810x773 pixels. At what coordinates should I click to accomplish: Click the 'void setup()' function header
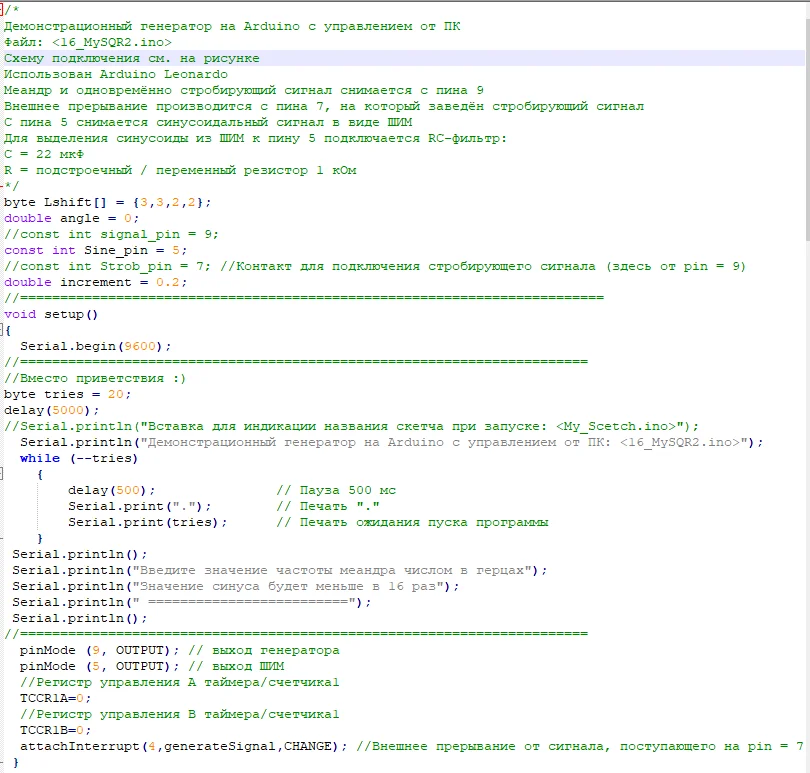[x=51, y=314]
